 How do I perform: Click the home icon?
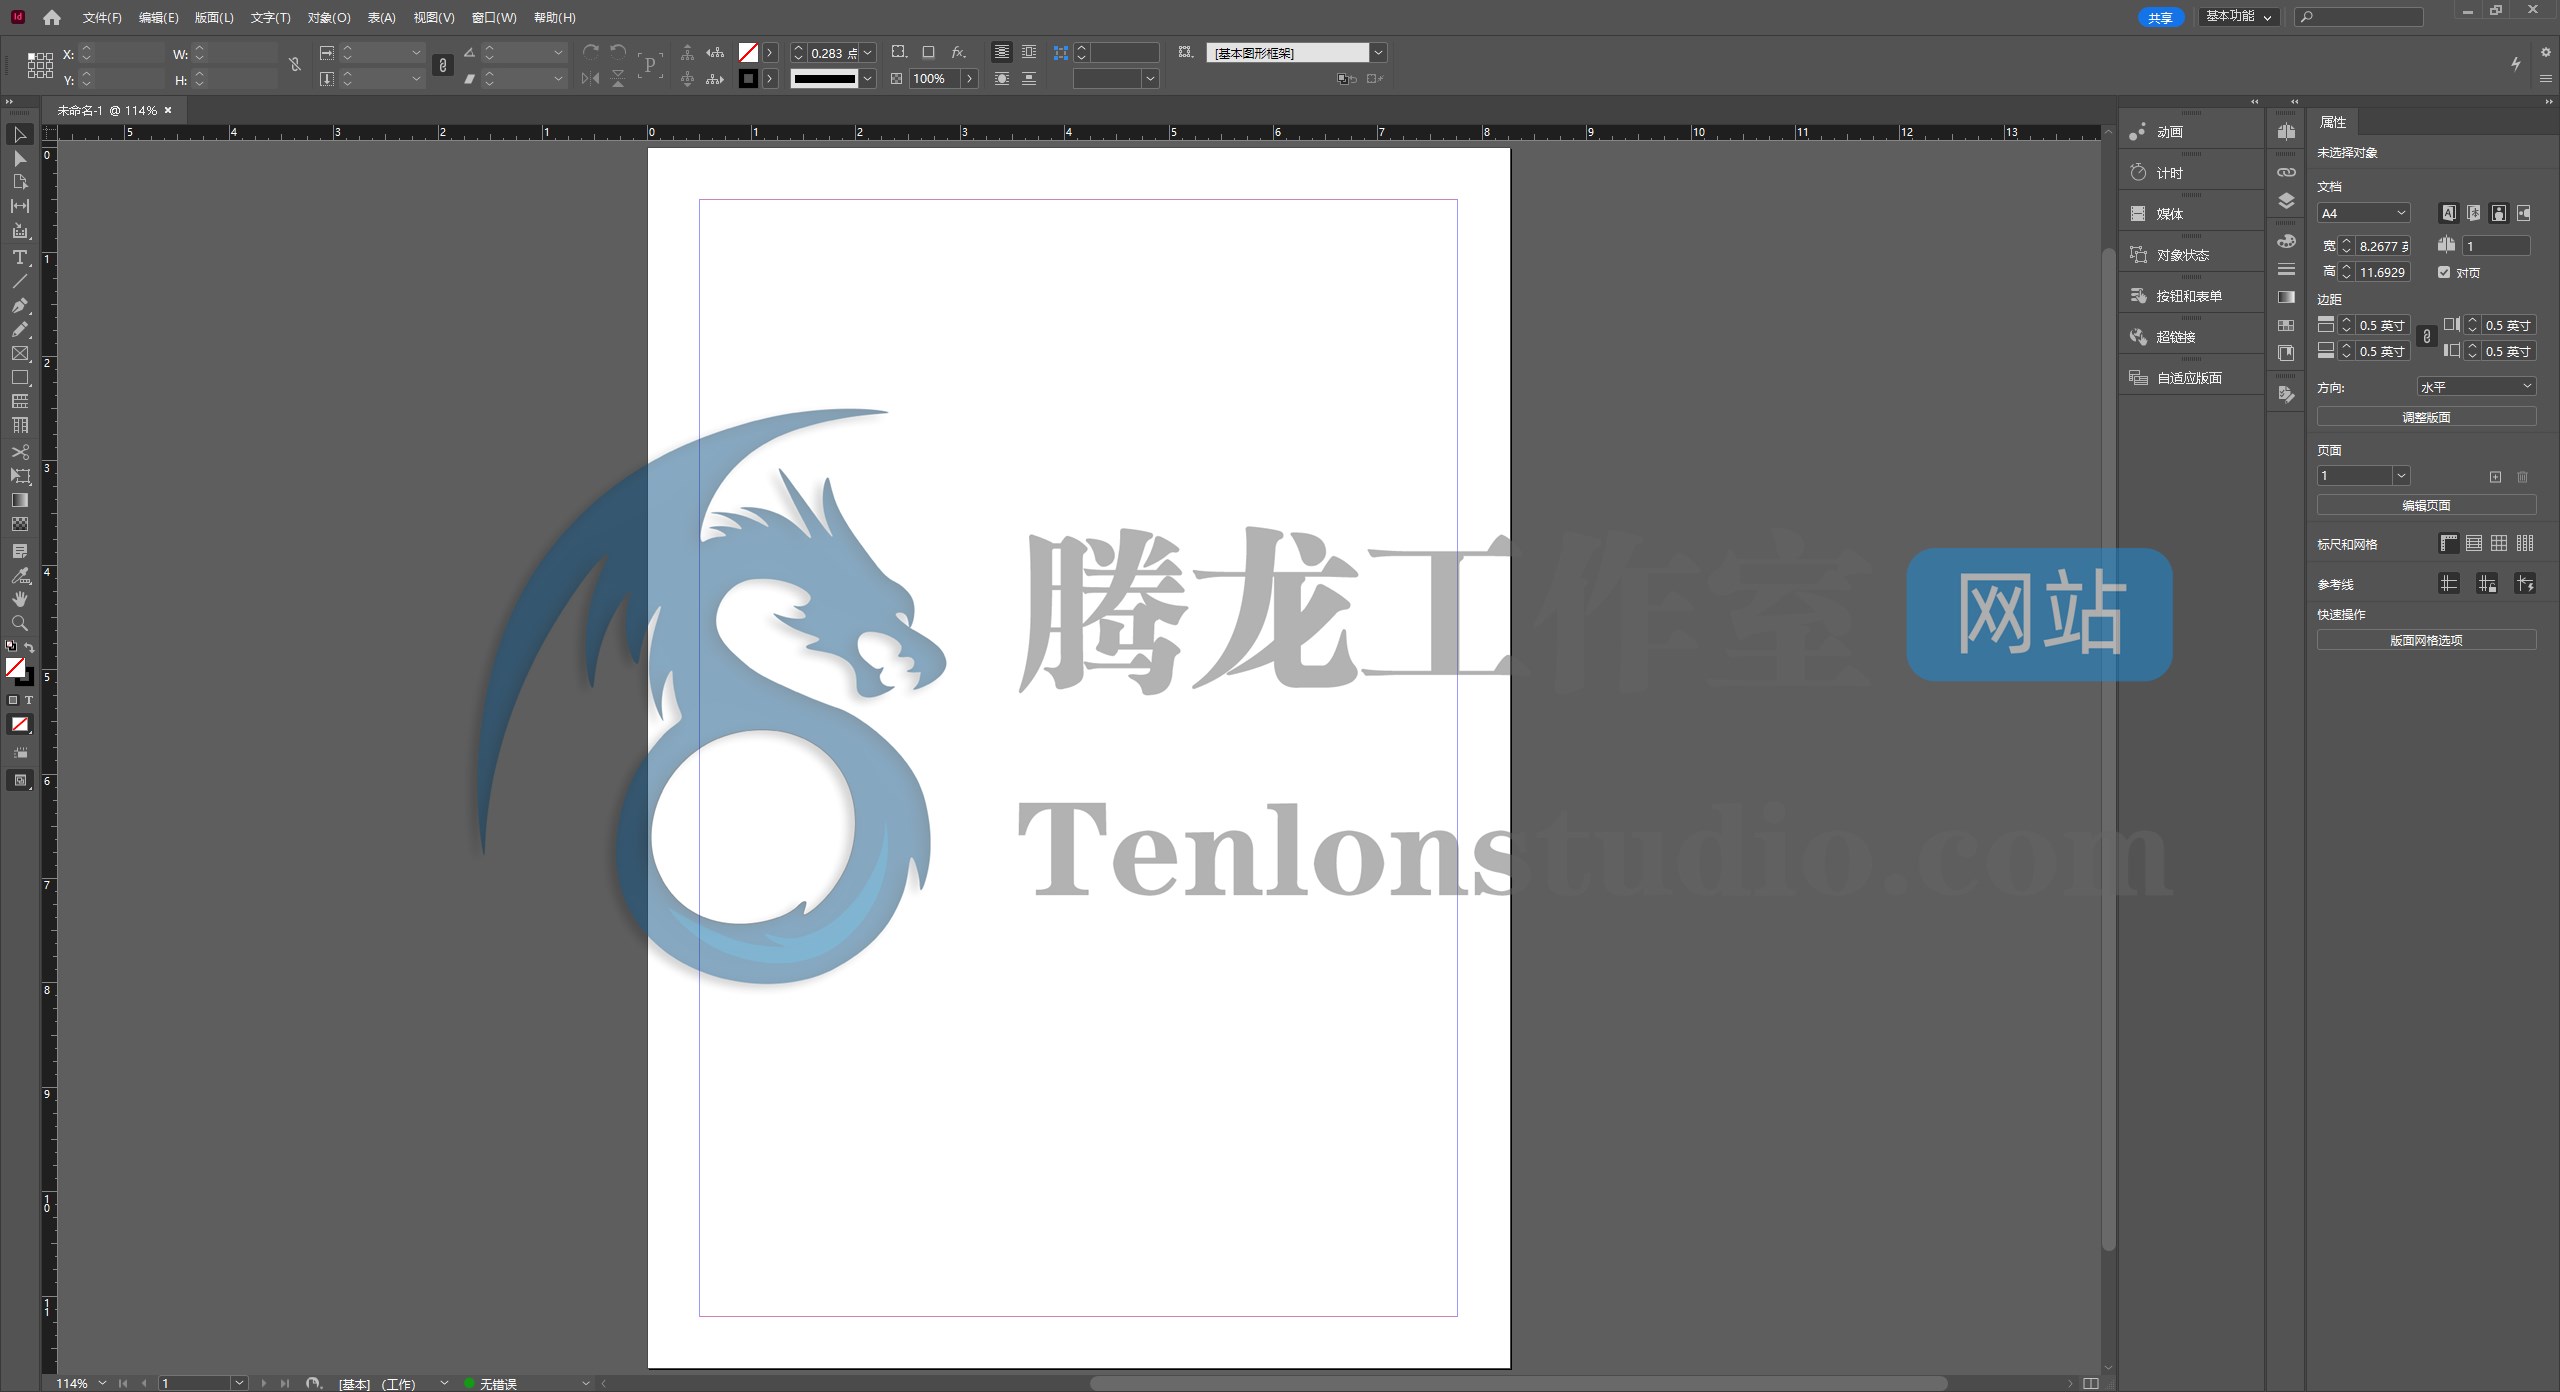pyautogui.click(x=52, y=17)
